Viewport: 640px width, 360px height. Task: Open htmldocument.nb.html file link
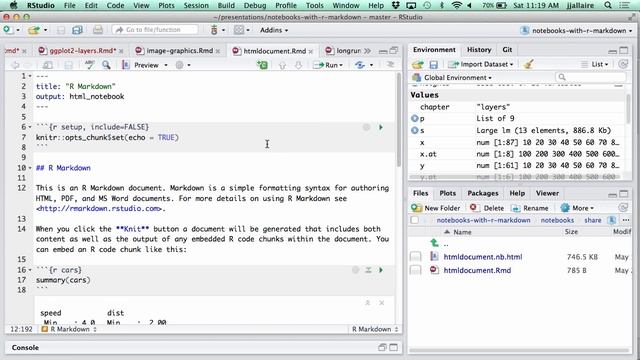pyautogui.click(x=483, y=257)
